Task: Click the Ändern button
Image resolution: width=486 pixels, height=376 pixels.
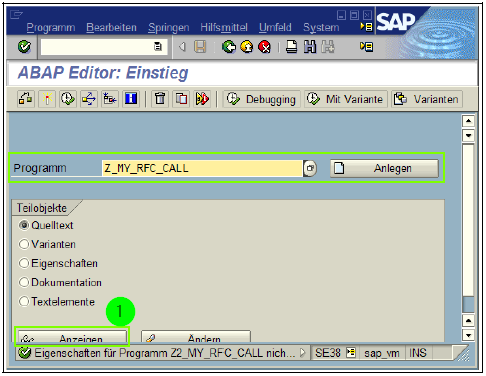Action: pyautogui.click(x=196, y=337)
